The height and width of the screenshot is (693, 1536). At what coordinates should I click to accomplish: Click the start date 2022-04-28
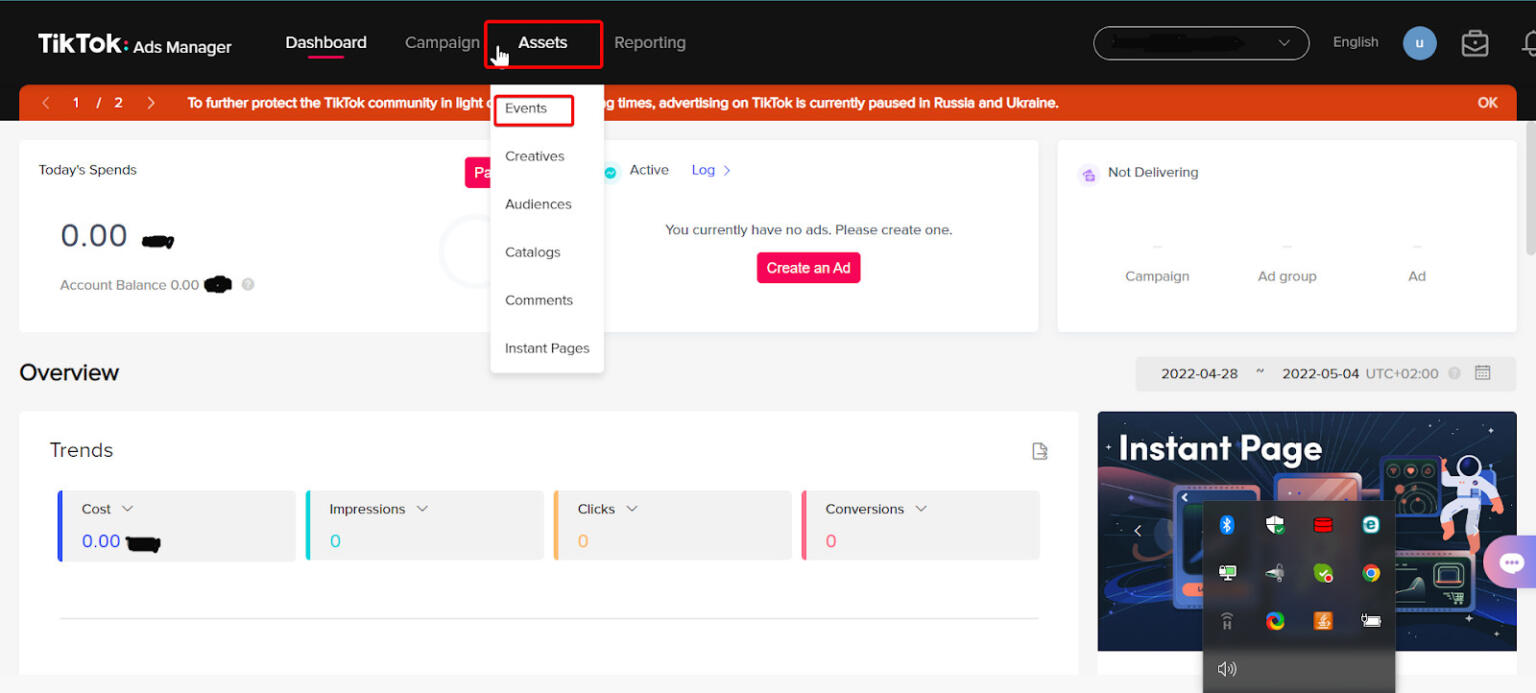click(1199, 374)
